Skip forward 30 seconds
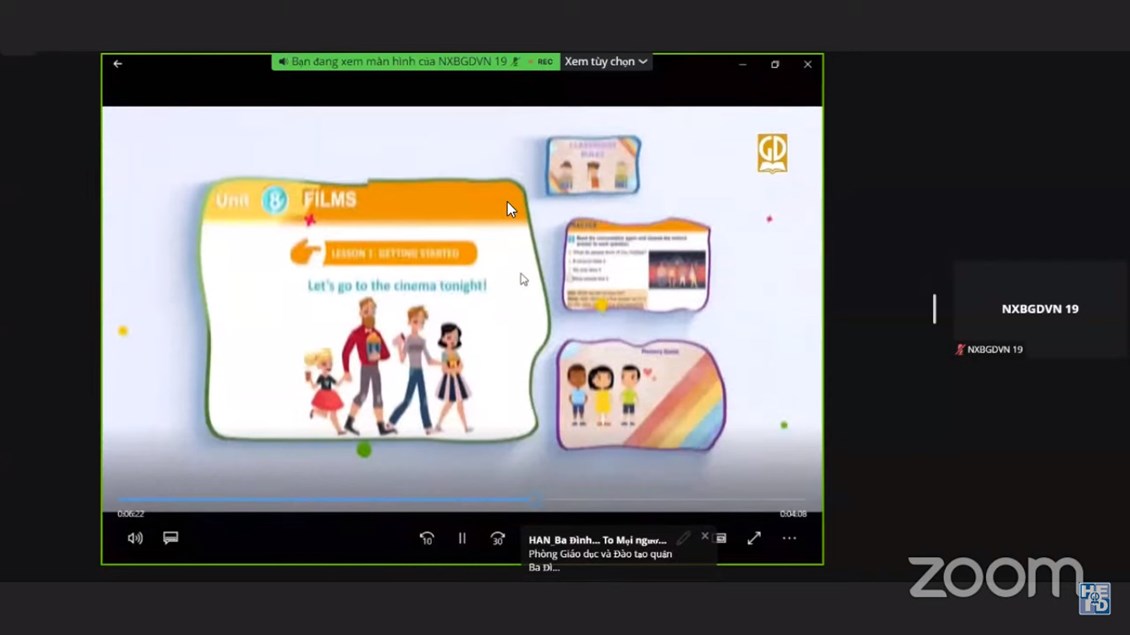The height and width of the screenshot is (635, 1130). click(497, 538)
